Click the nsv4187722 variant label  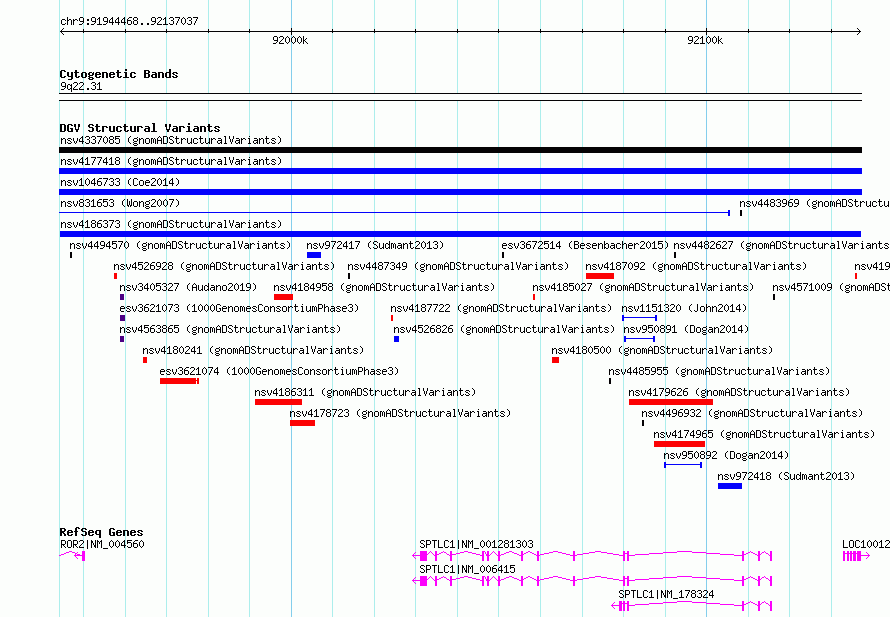tap(501, 308)
